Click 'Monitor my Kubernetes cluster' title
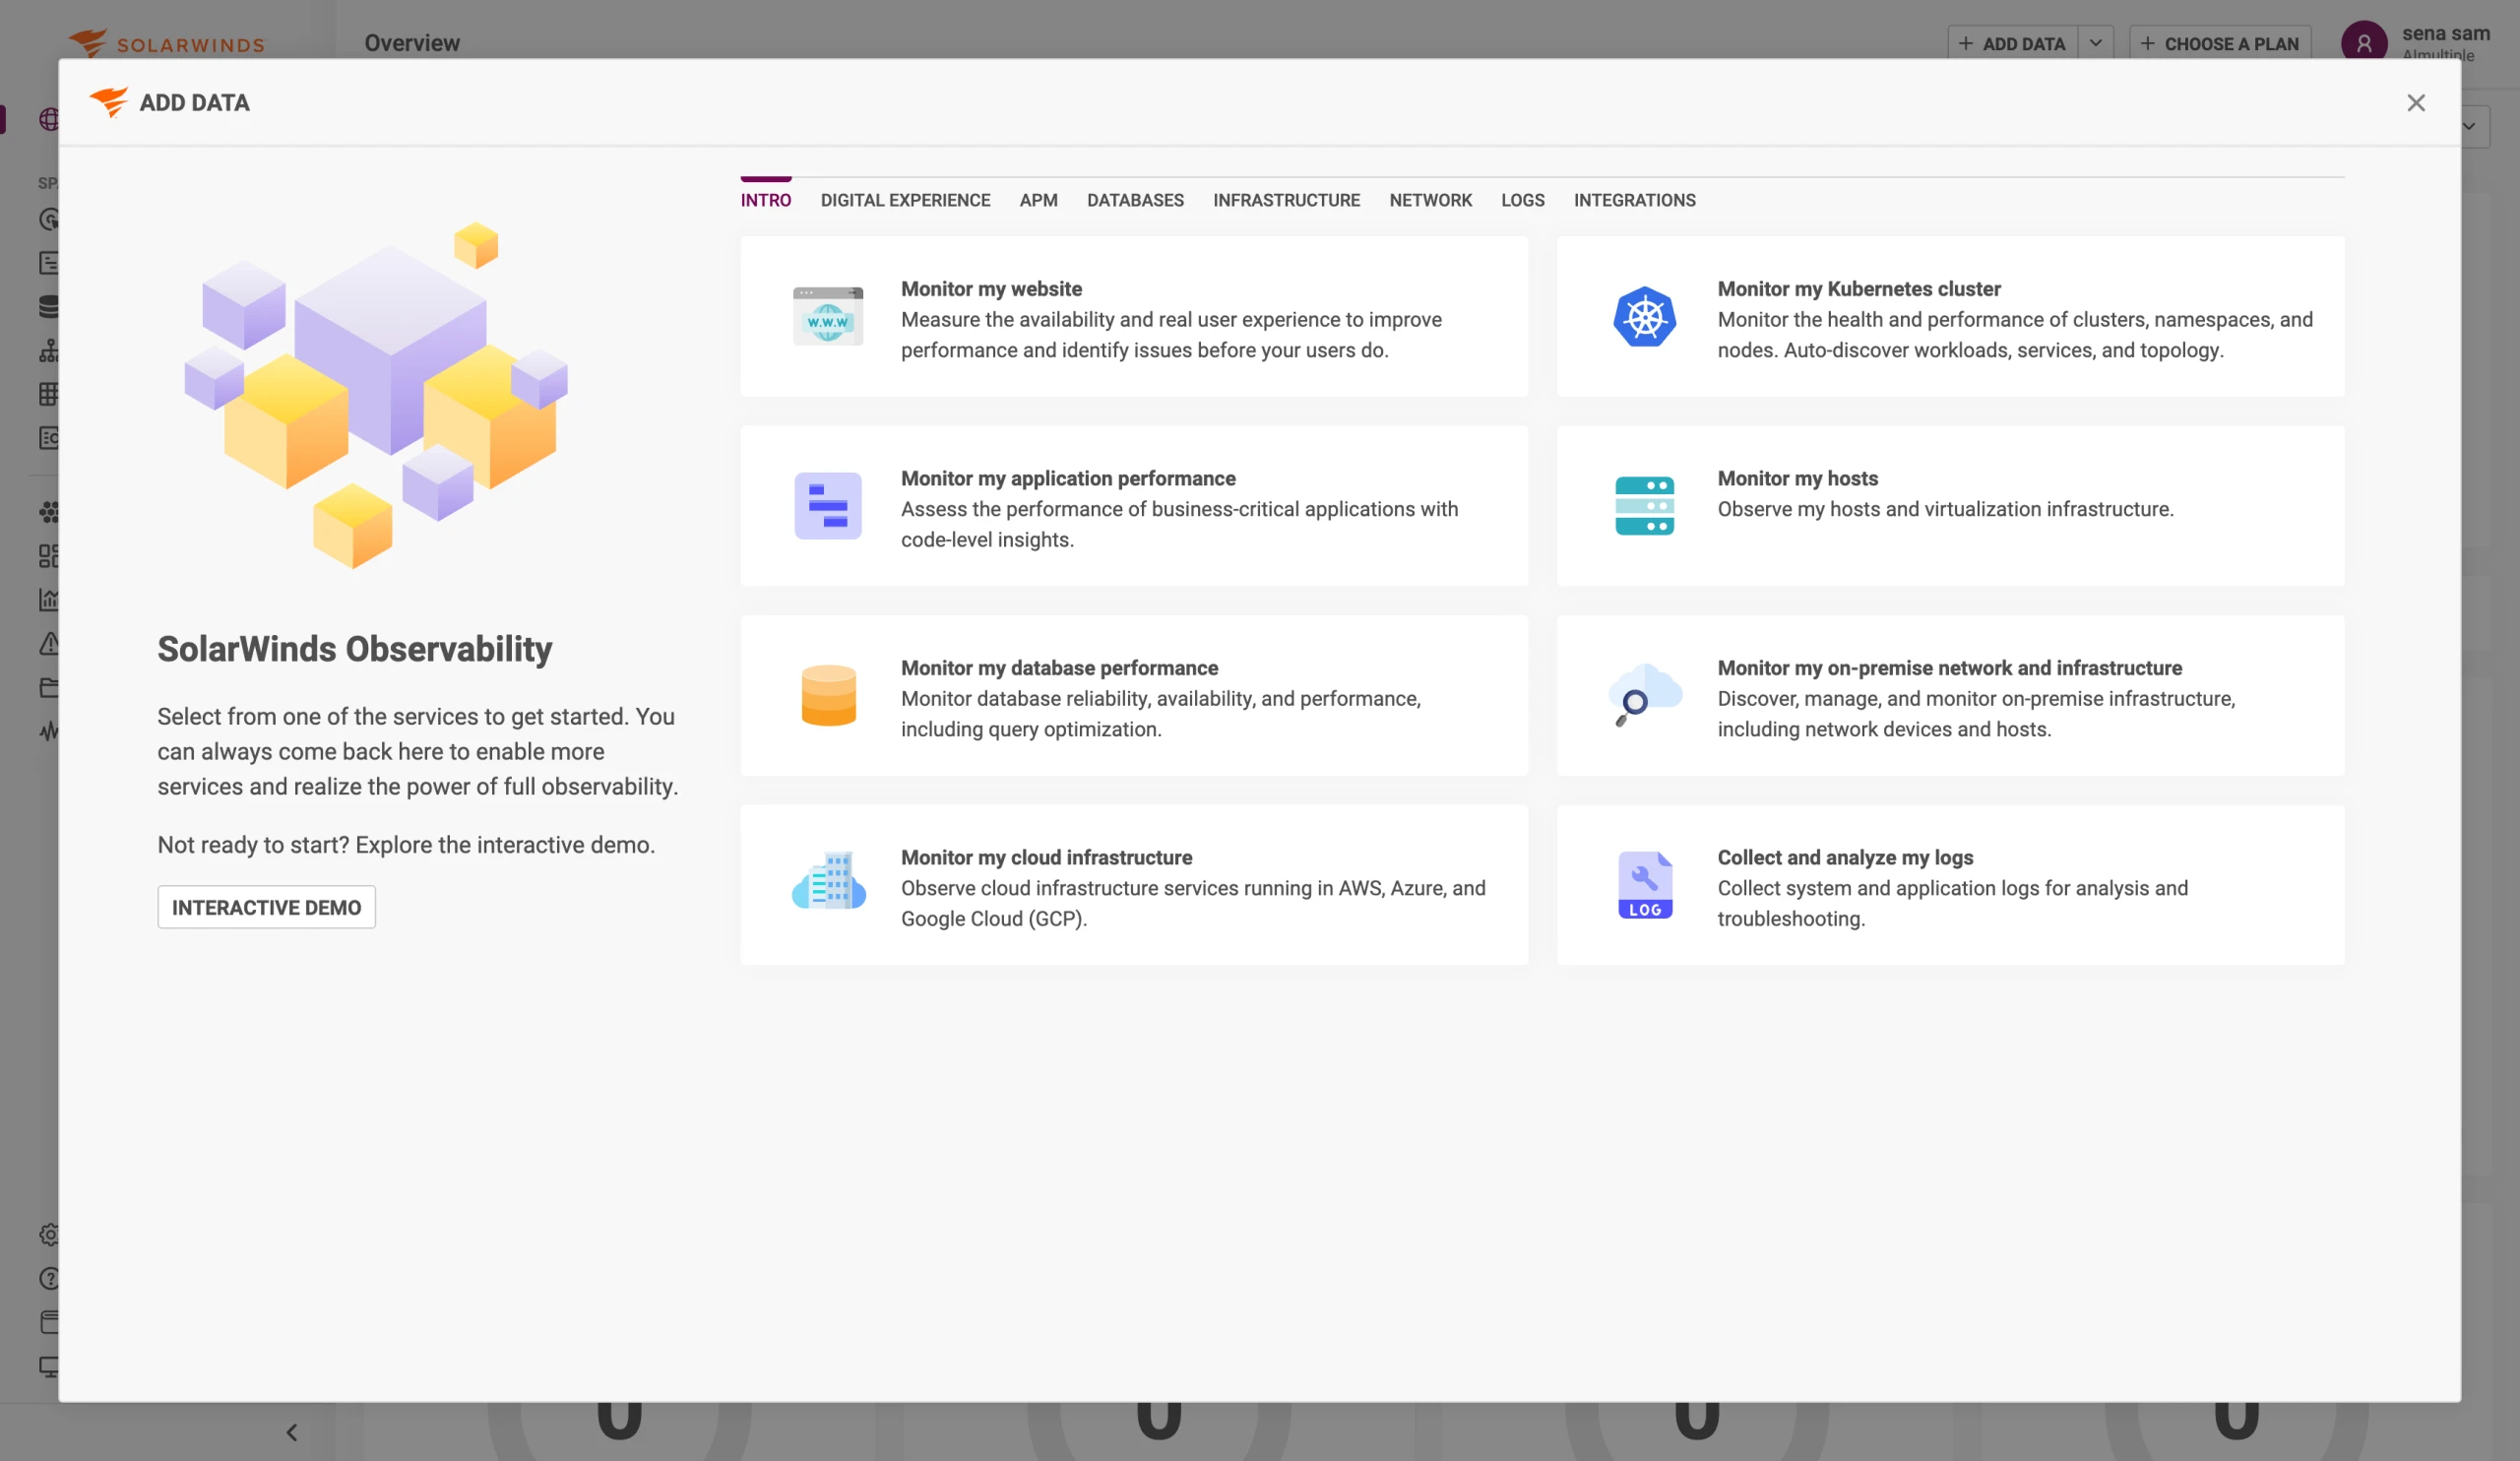The image size is (2520, 1461). click(x=1859, y=289)
